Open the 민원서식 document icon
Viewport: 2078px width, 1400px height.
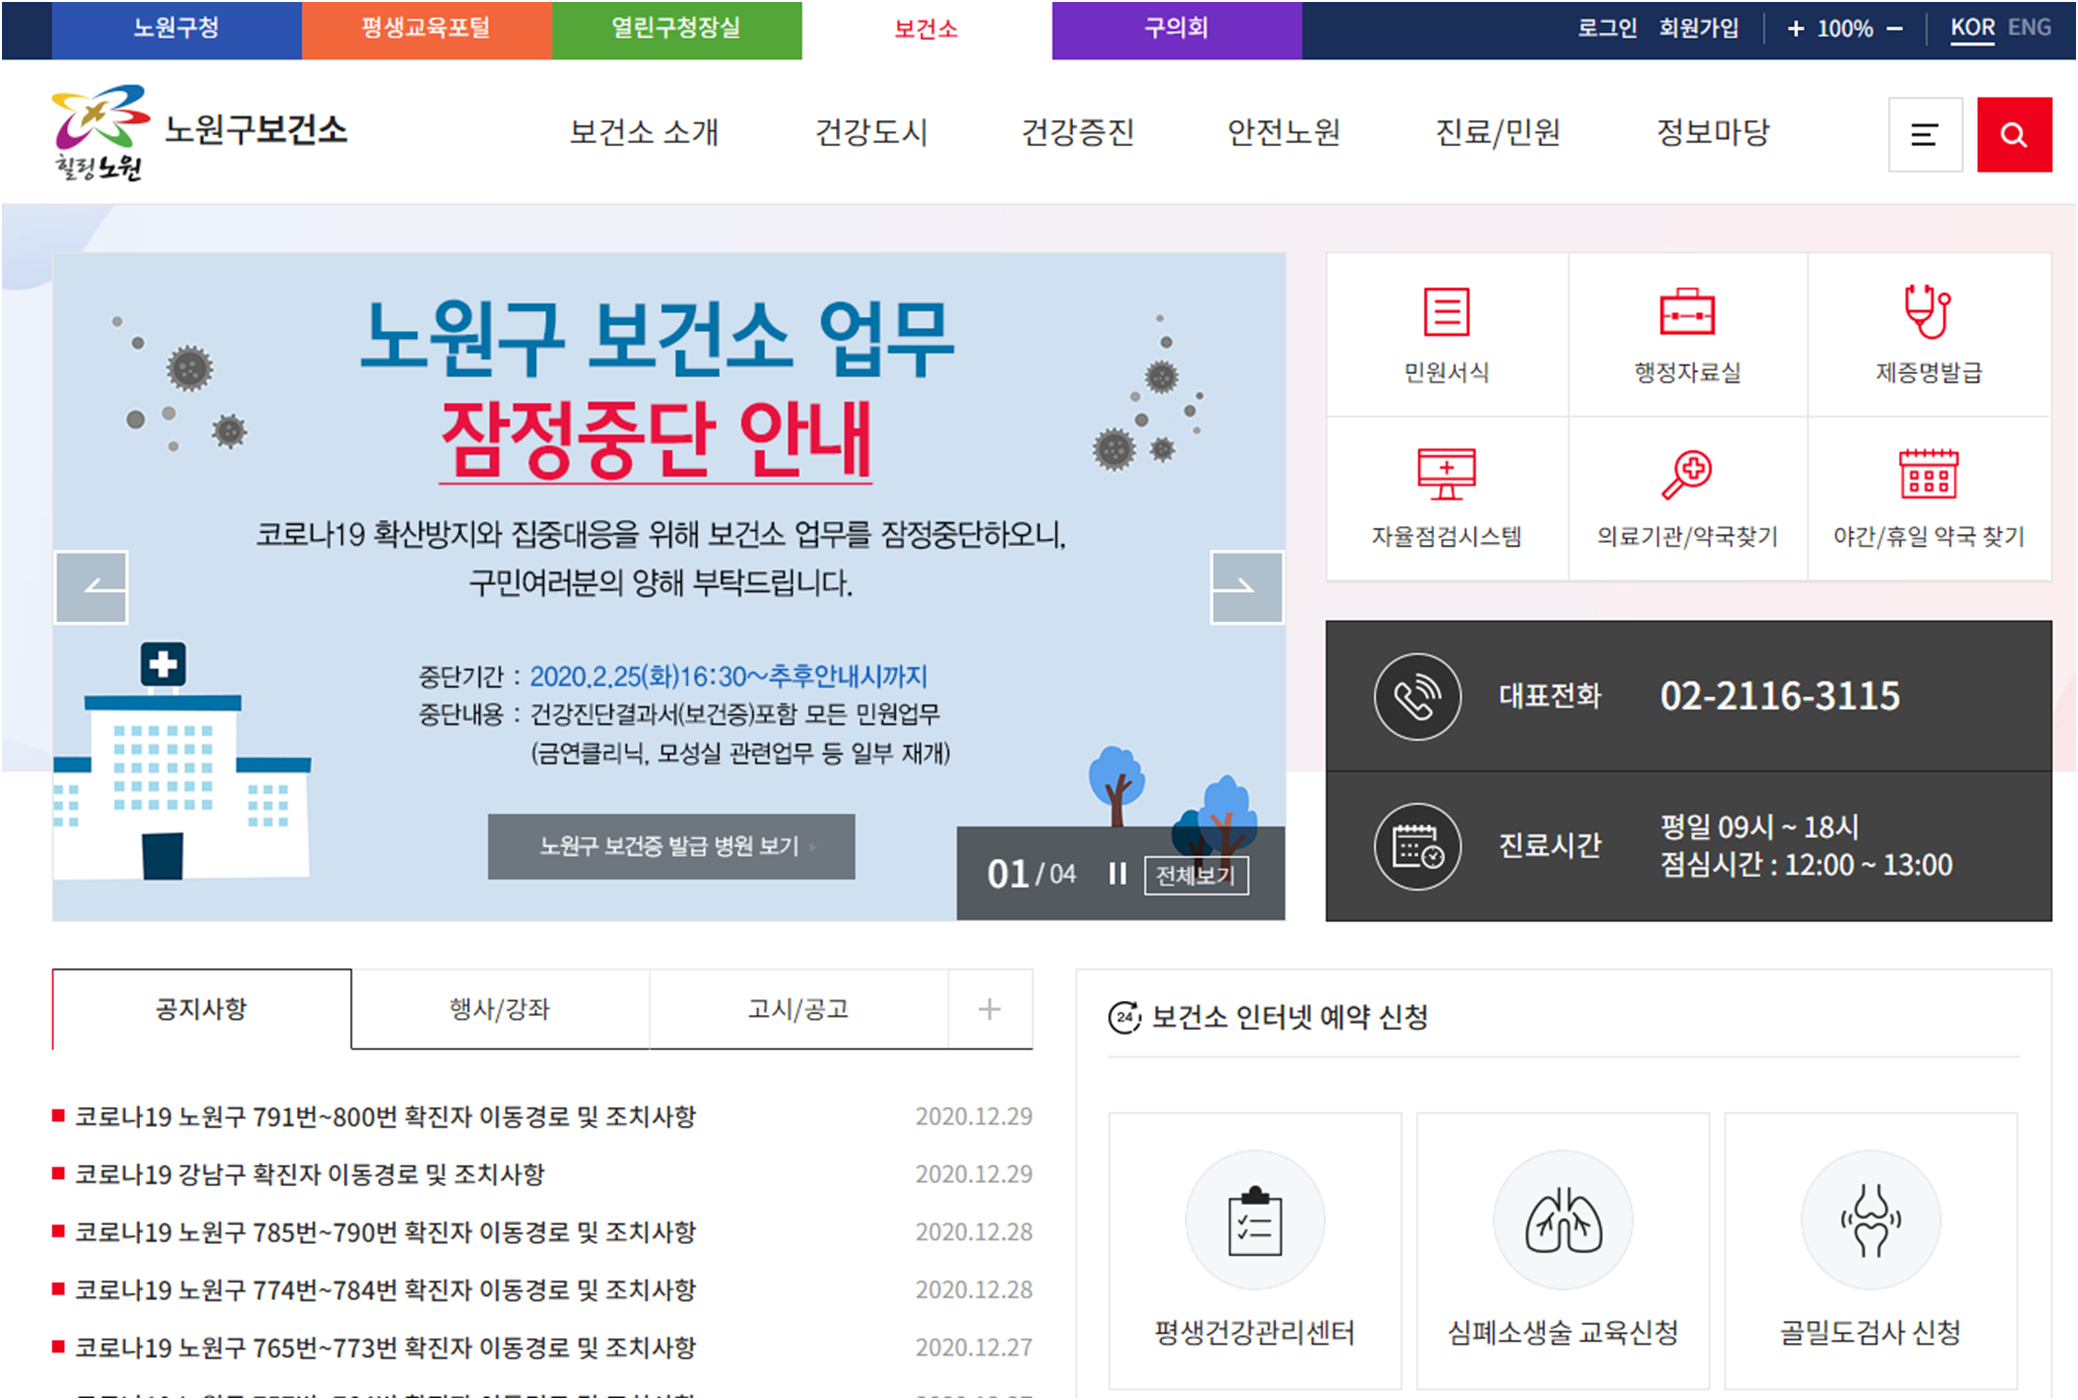click(1446, 312)
